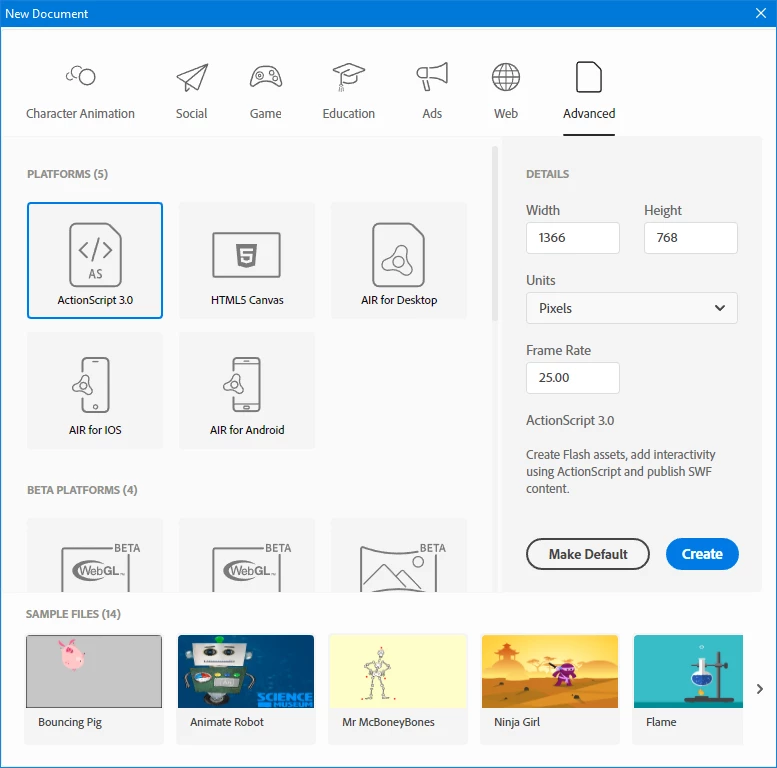
Task: Choose the Social paper plane icon
Action: [x=192, y=77]
